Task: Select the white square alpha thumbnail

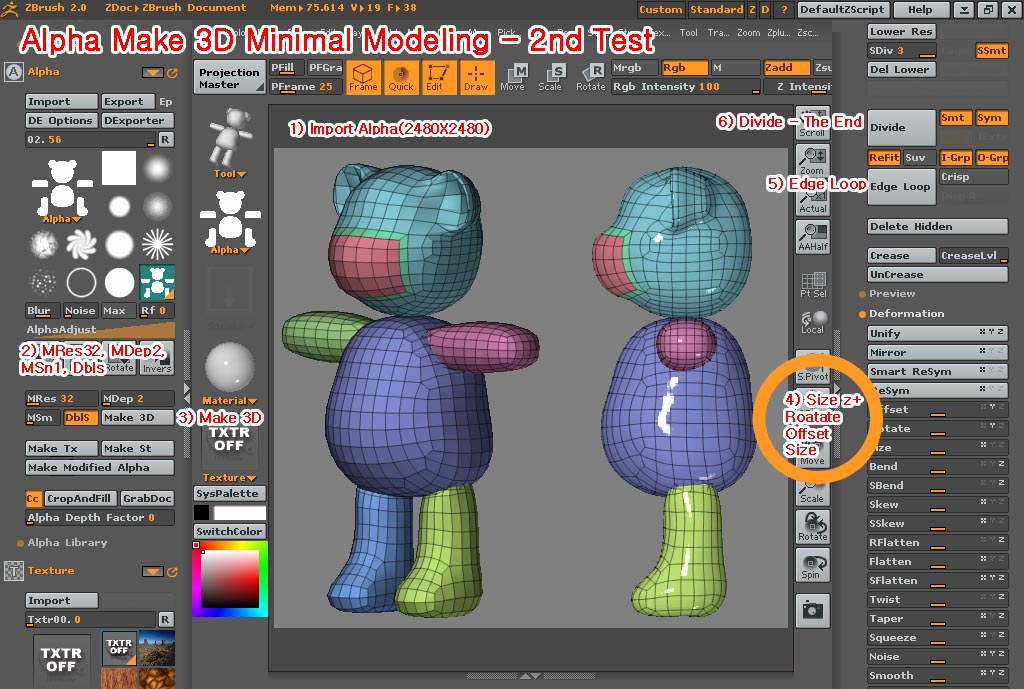Action: 119,168
